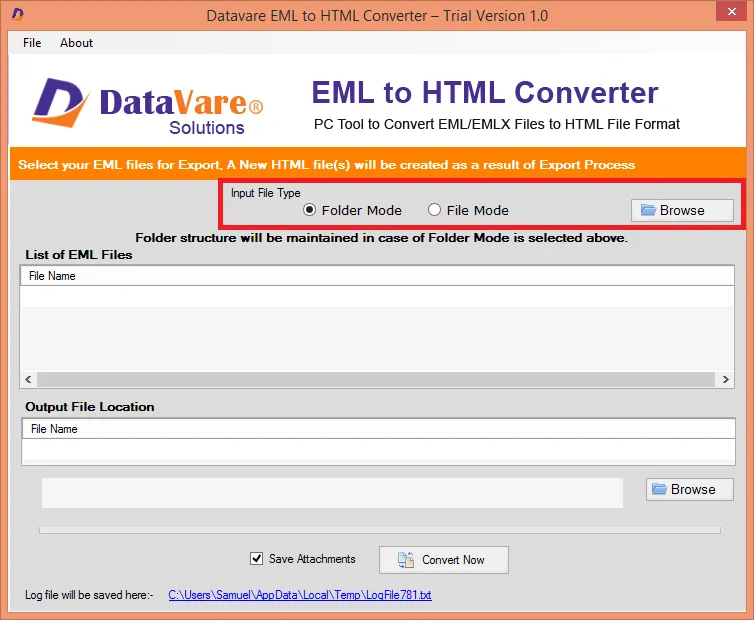The width and height of the screenshot is (754, 620).
Task: Click the output path text field
Action: pos(332,493)
